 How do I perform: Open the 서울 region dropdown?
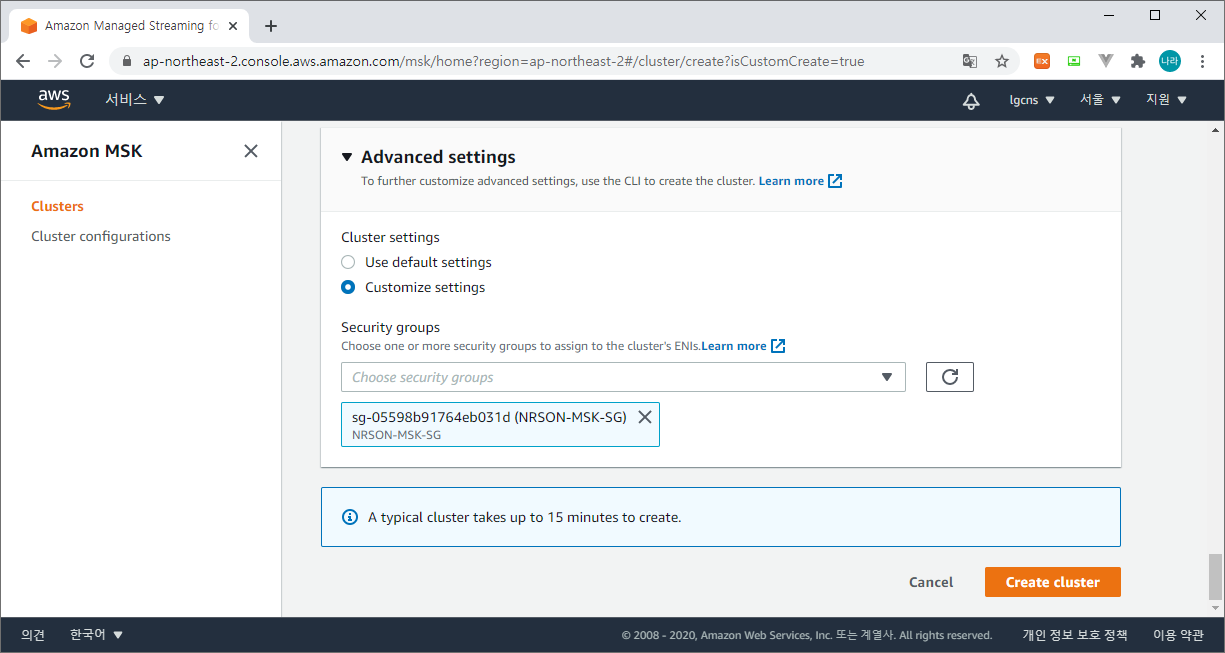click(x=1101, y=100)
